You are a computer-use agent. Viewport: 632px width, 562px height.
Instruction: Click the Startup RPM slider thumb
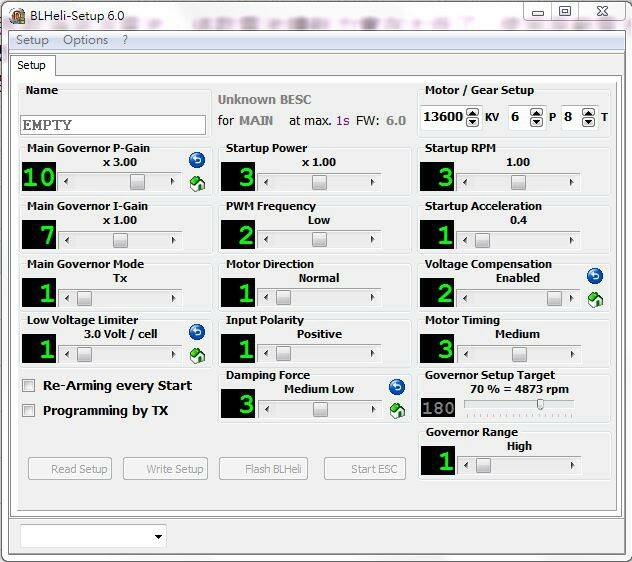(518, 182)
